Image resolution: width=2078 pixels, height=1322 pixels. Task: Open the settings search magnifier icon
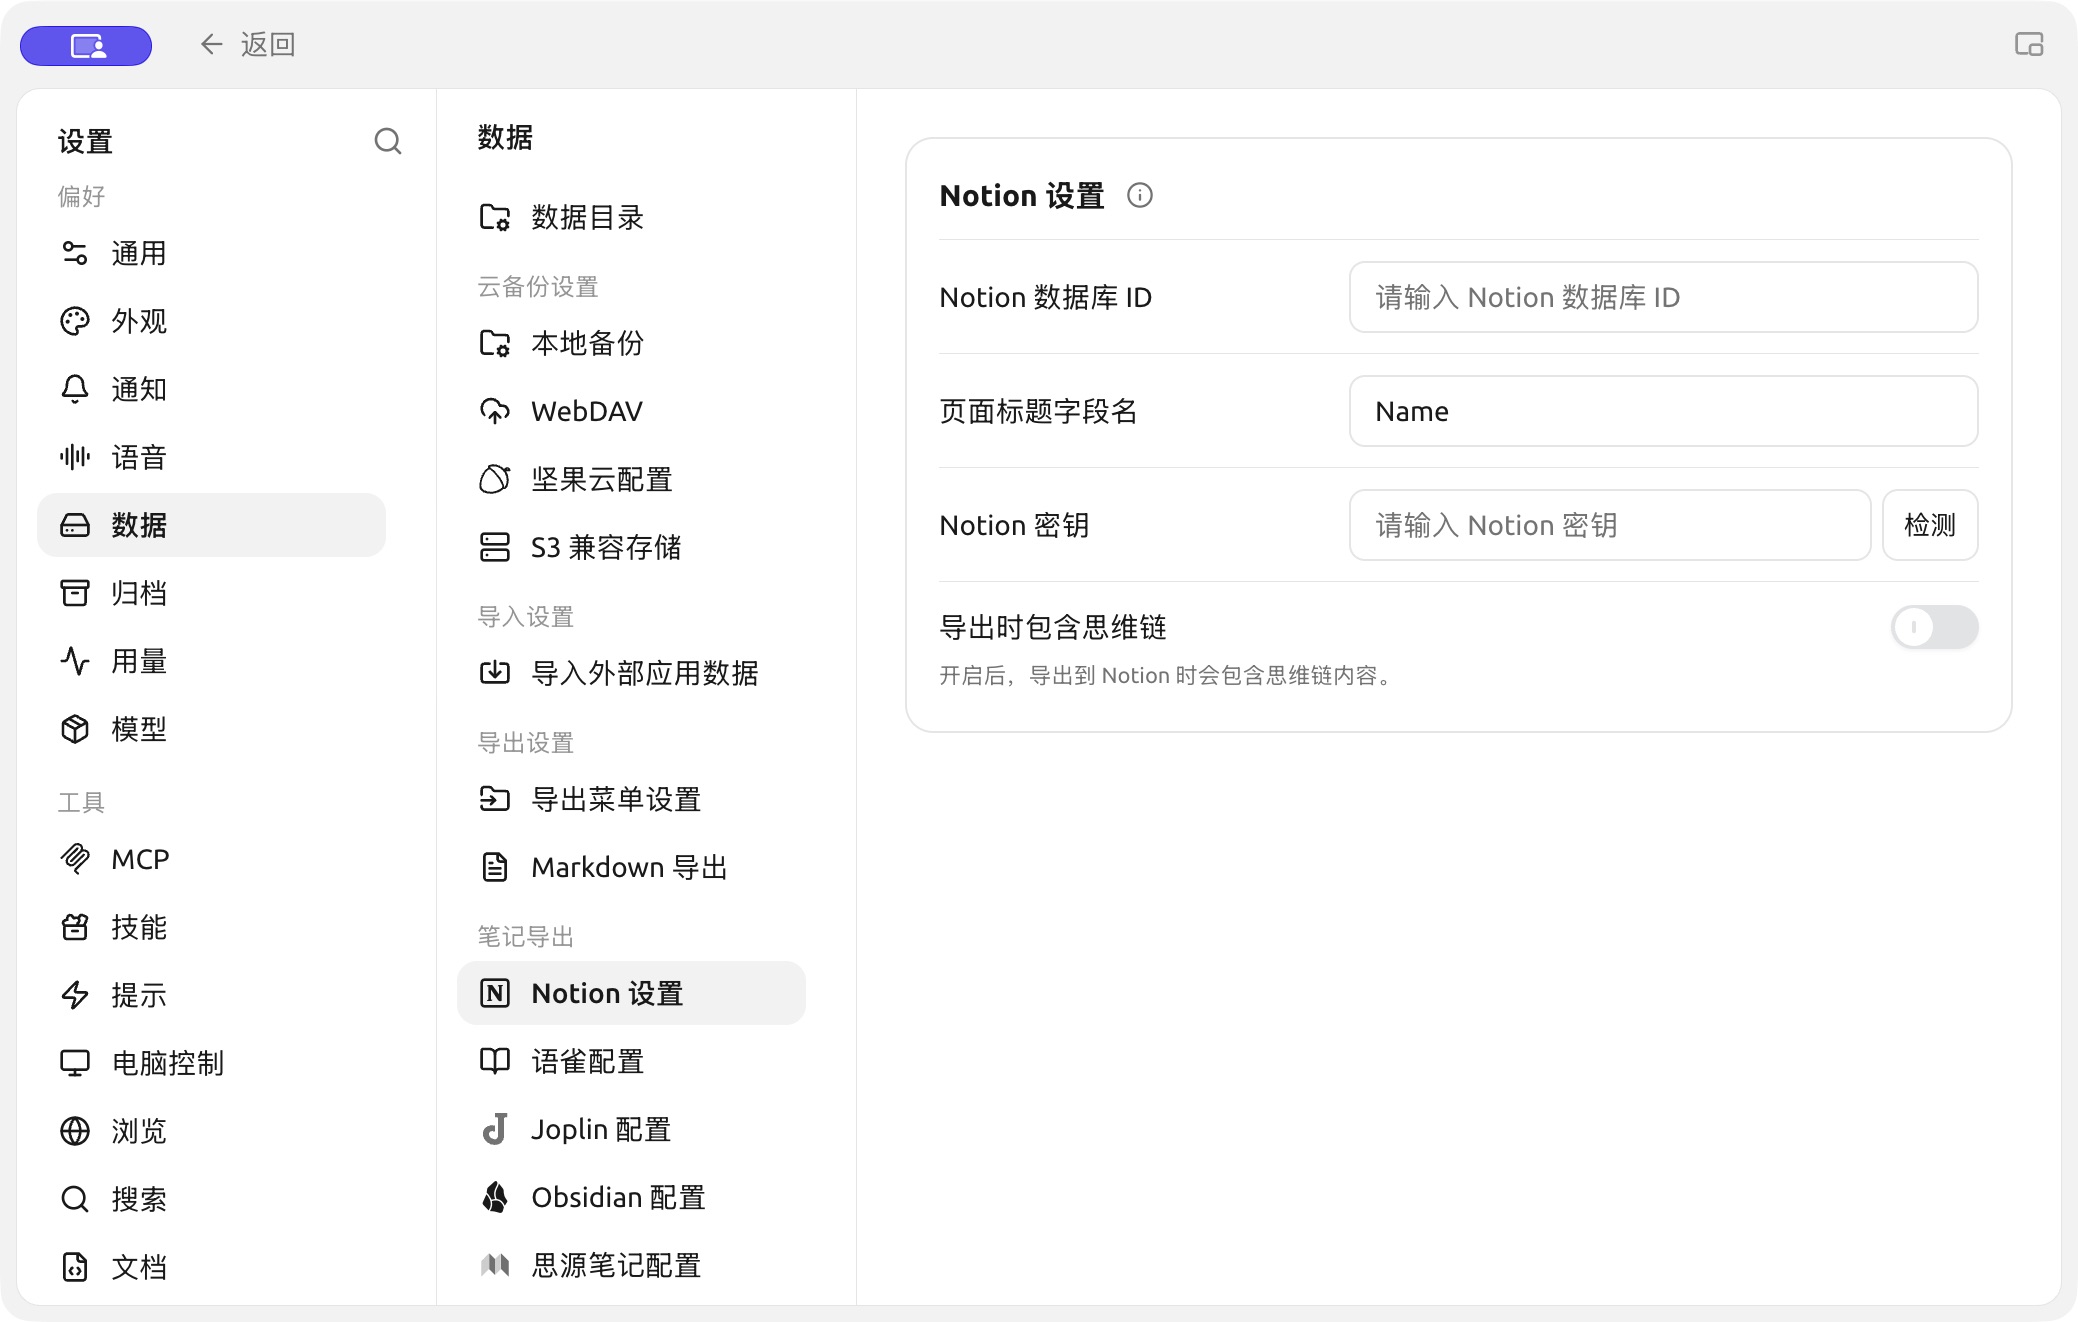(x=388, y=141)
